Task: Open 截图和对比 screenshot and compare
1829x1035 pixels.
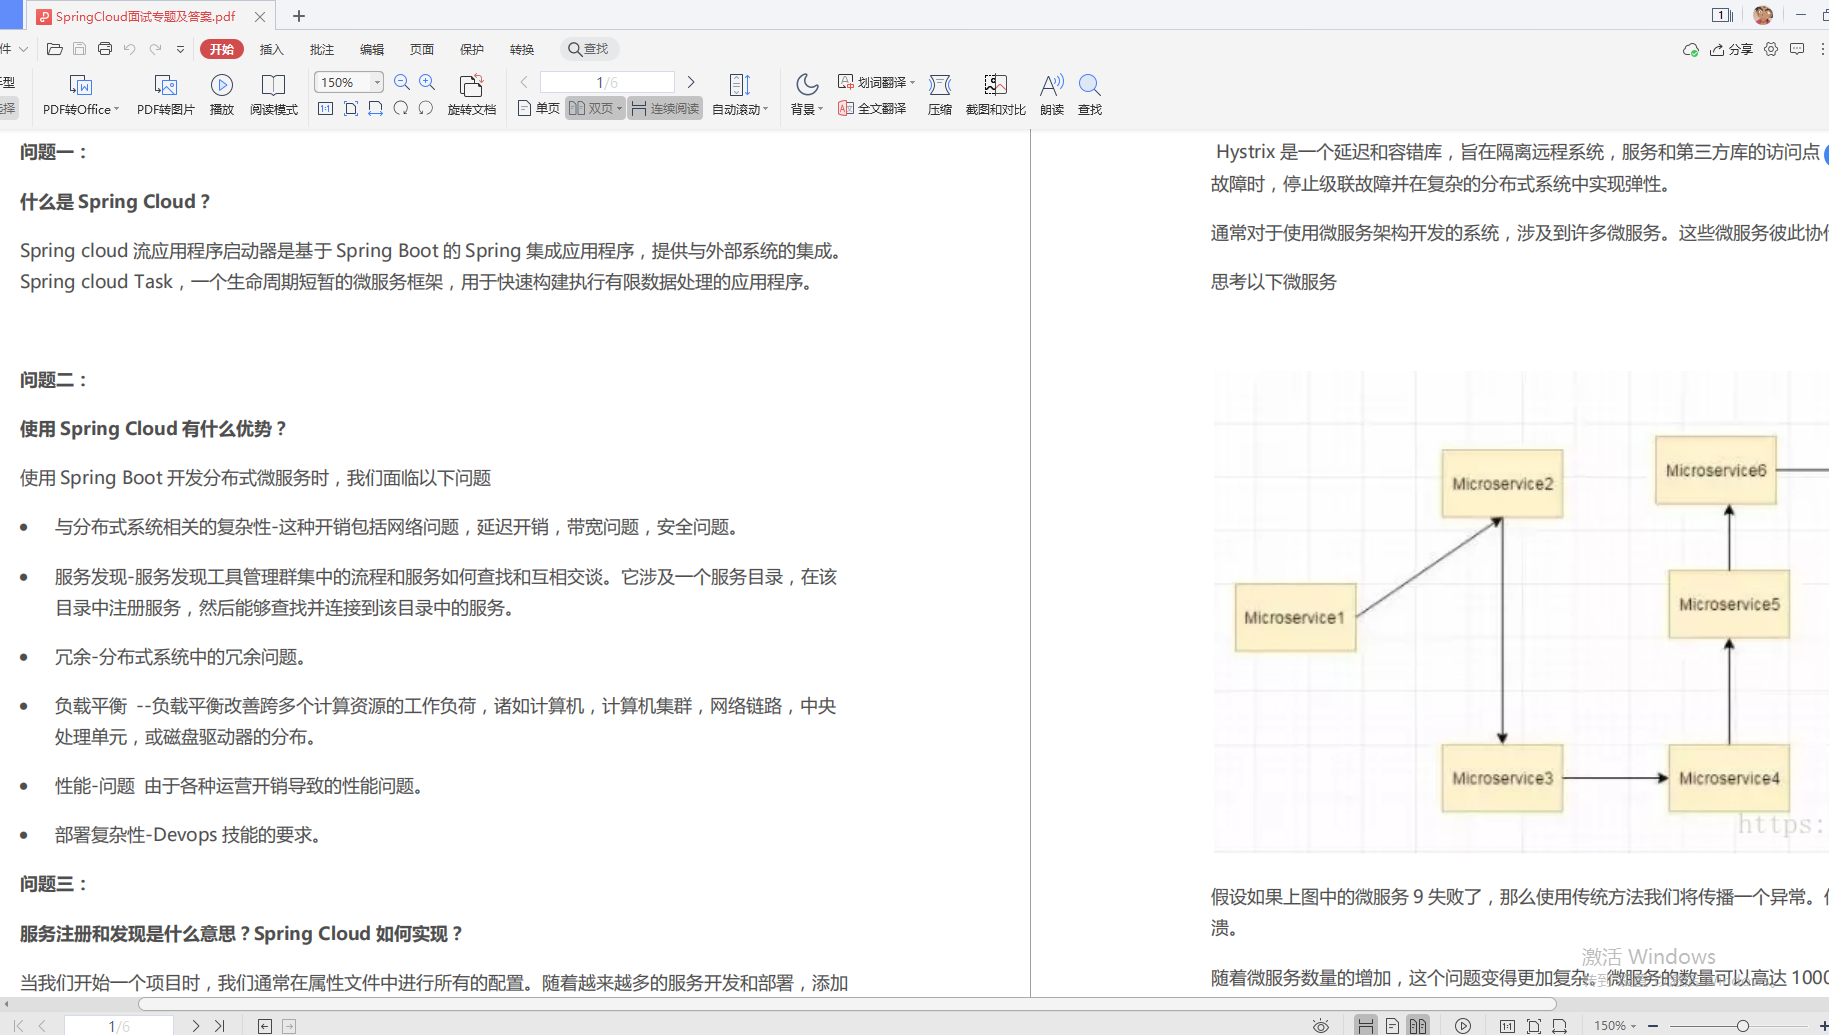Action: click(x=996, y=95)
